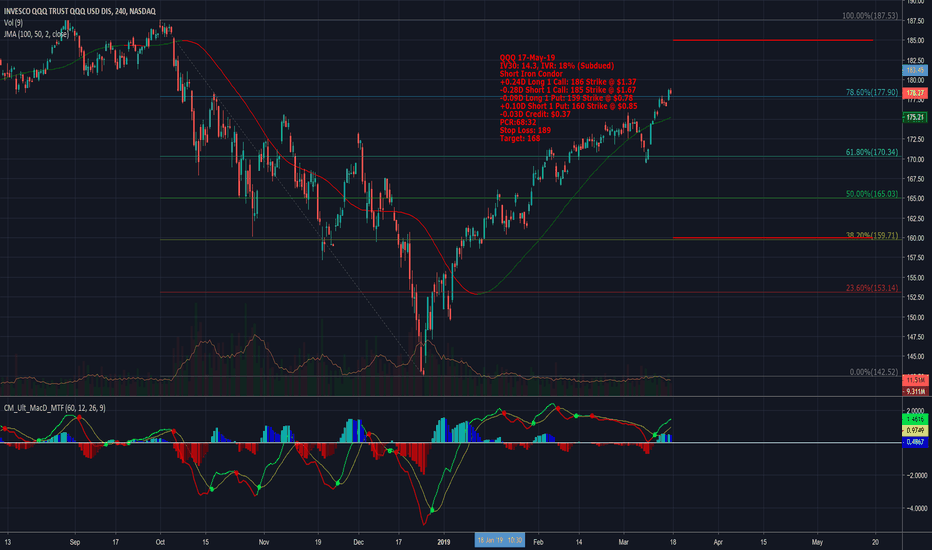Click the 'Short Iron Condor' annotation text
This screenshot has height=550, width=932.
point(531,74)
